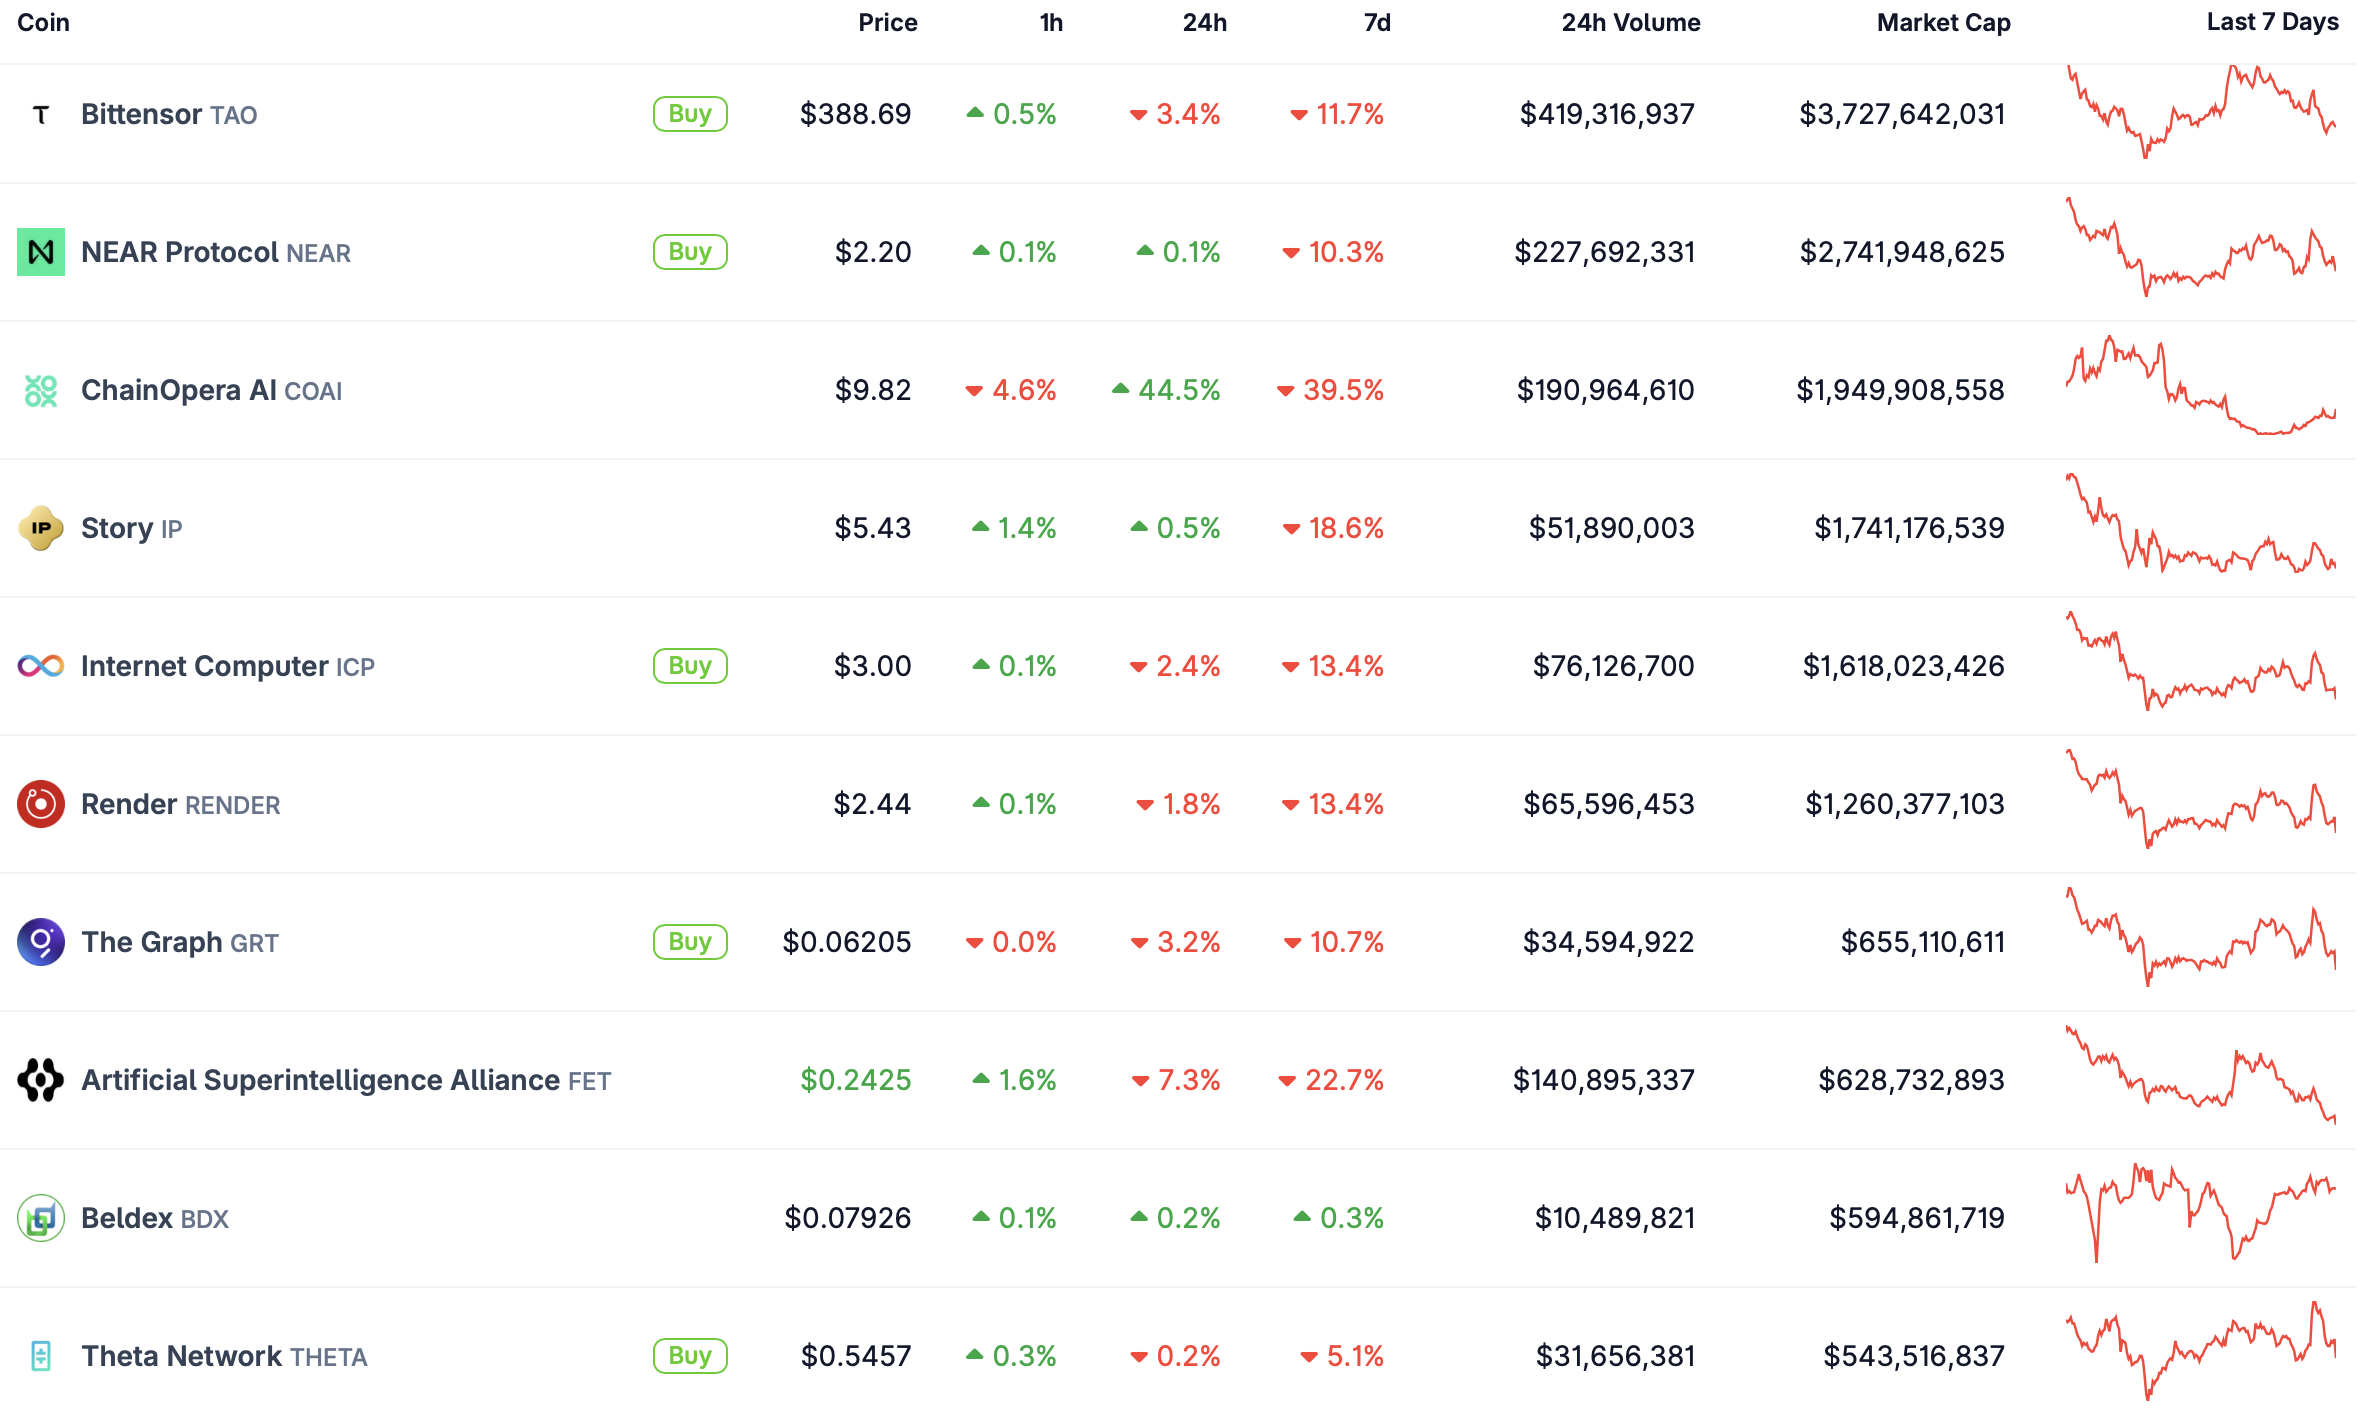The width and height of the screenshot is (2364, 1424).
Task: Click the Render red circular logo
Action: (x=41, y=804)
